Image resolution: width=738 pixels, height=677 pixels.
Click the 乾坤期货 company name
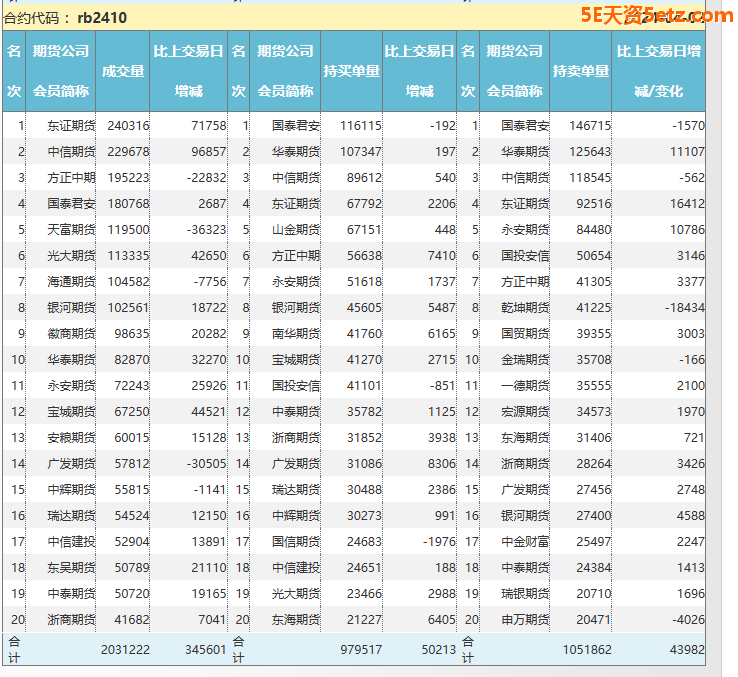pos(525,308)
